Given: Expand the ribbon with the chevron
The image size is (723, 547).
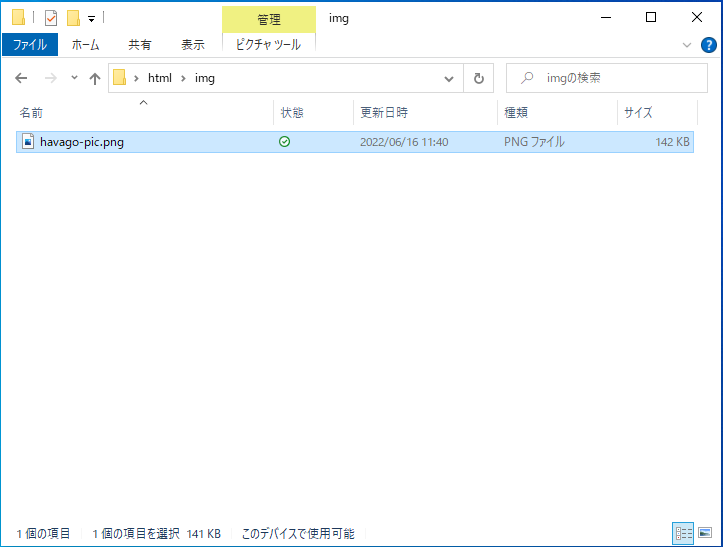Looking at the screenshot, I should click(x=687, y=45).
